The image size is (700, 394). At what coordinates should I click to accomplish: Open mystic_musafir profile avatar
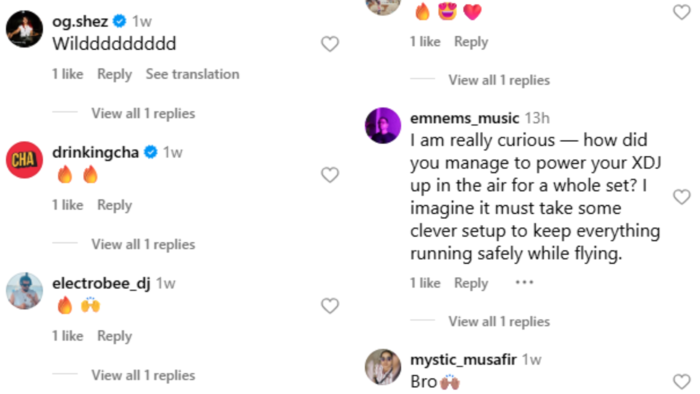(383, 367)
